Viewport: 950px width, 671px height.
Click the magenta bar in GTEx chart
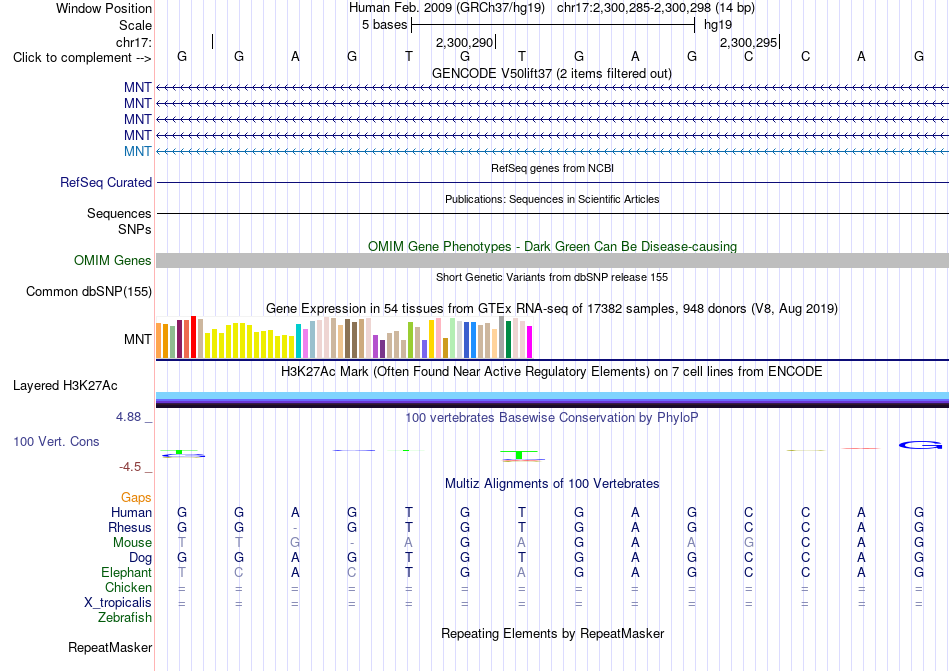530,342
